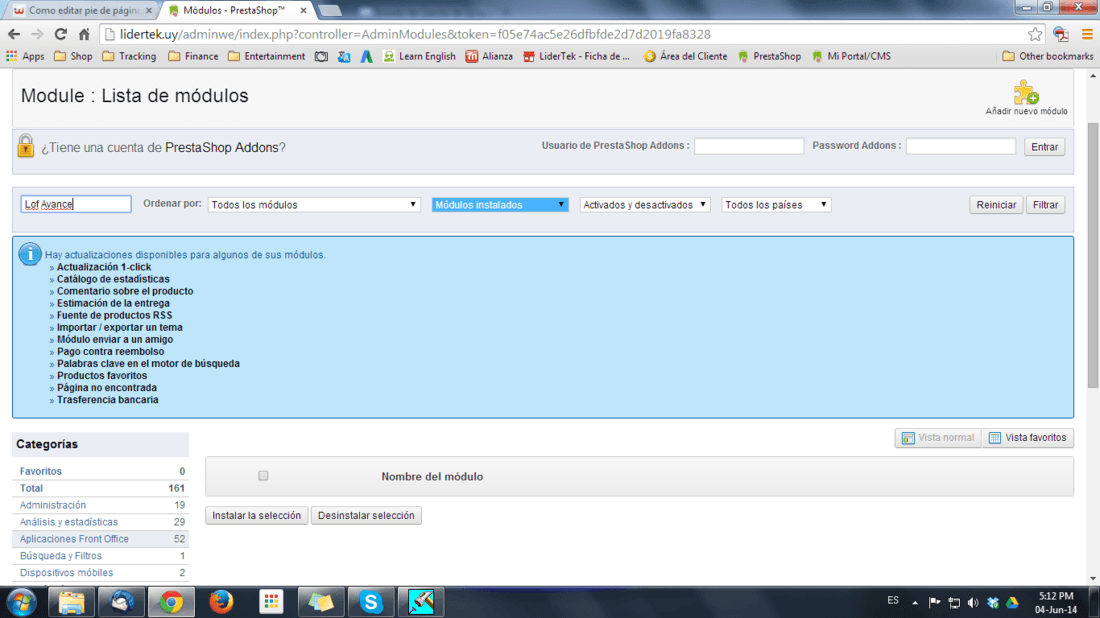Open a new browser tab

[x=330, y=11]
